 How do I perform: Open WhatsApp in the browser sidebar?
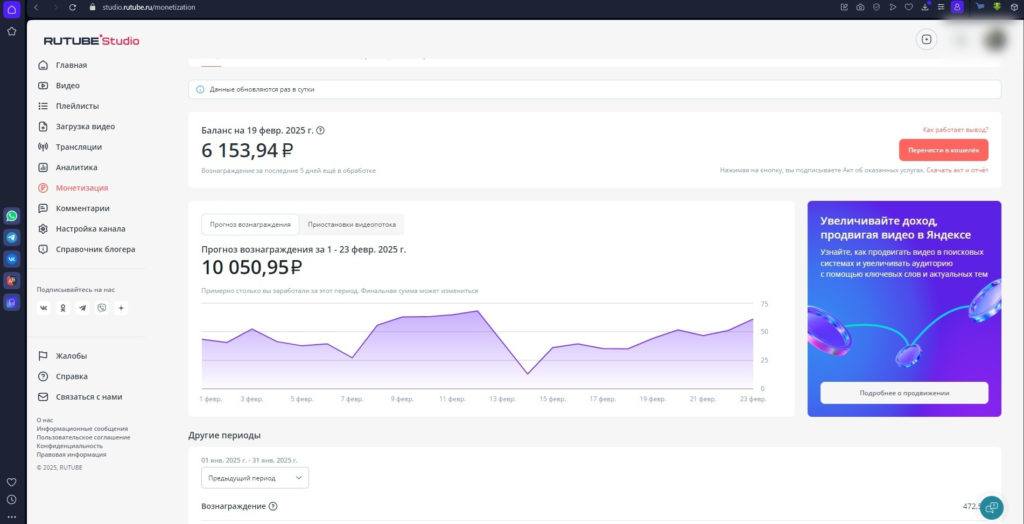[12, 216]
